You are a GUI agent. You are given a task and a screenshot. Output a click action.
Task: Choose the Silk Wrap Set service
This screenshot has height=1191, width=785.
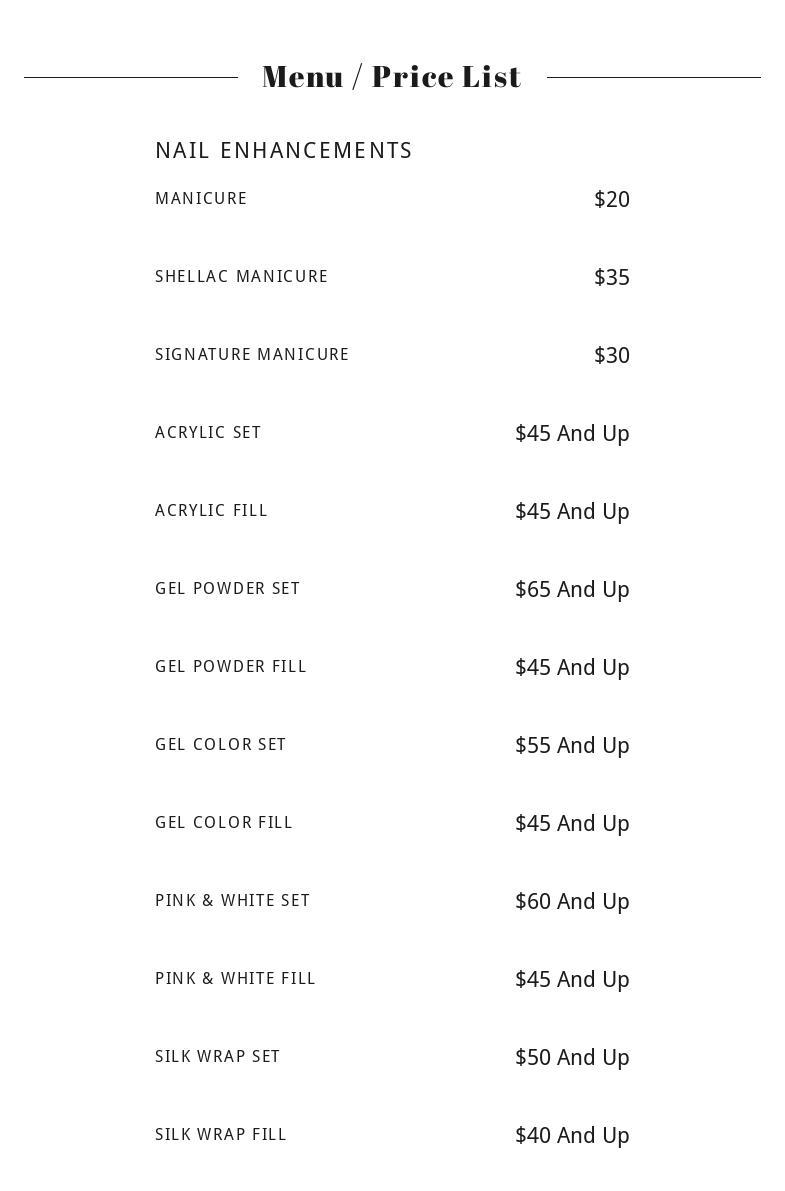(217, 1057)
